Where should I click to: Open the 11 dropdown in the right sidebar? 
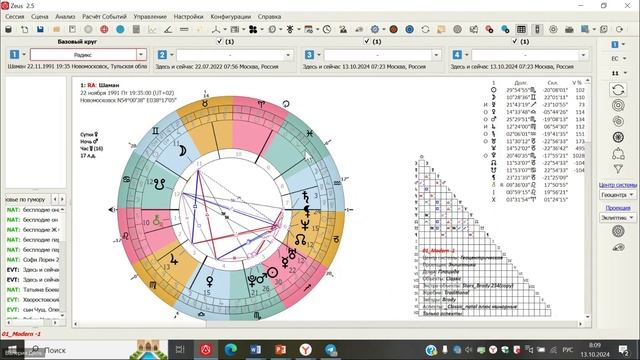pos(619,73)
